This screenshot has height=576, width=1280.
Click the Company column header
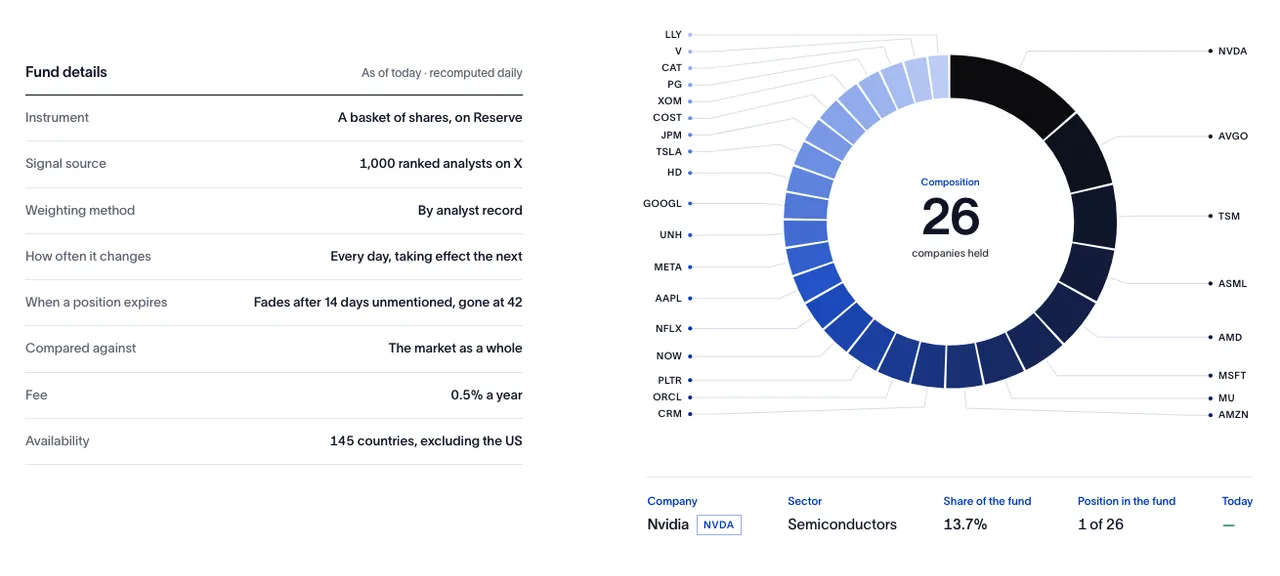(672, 501)
